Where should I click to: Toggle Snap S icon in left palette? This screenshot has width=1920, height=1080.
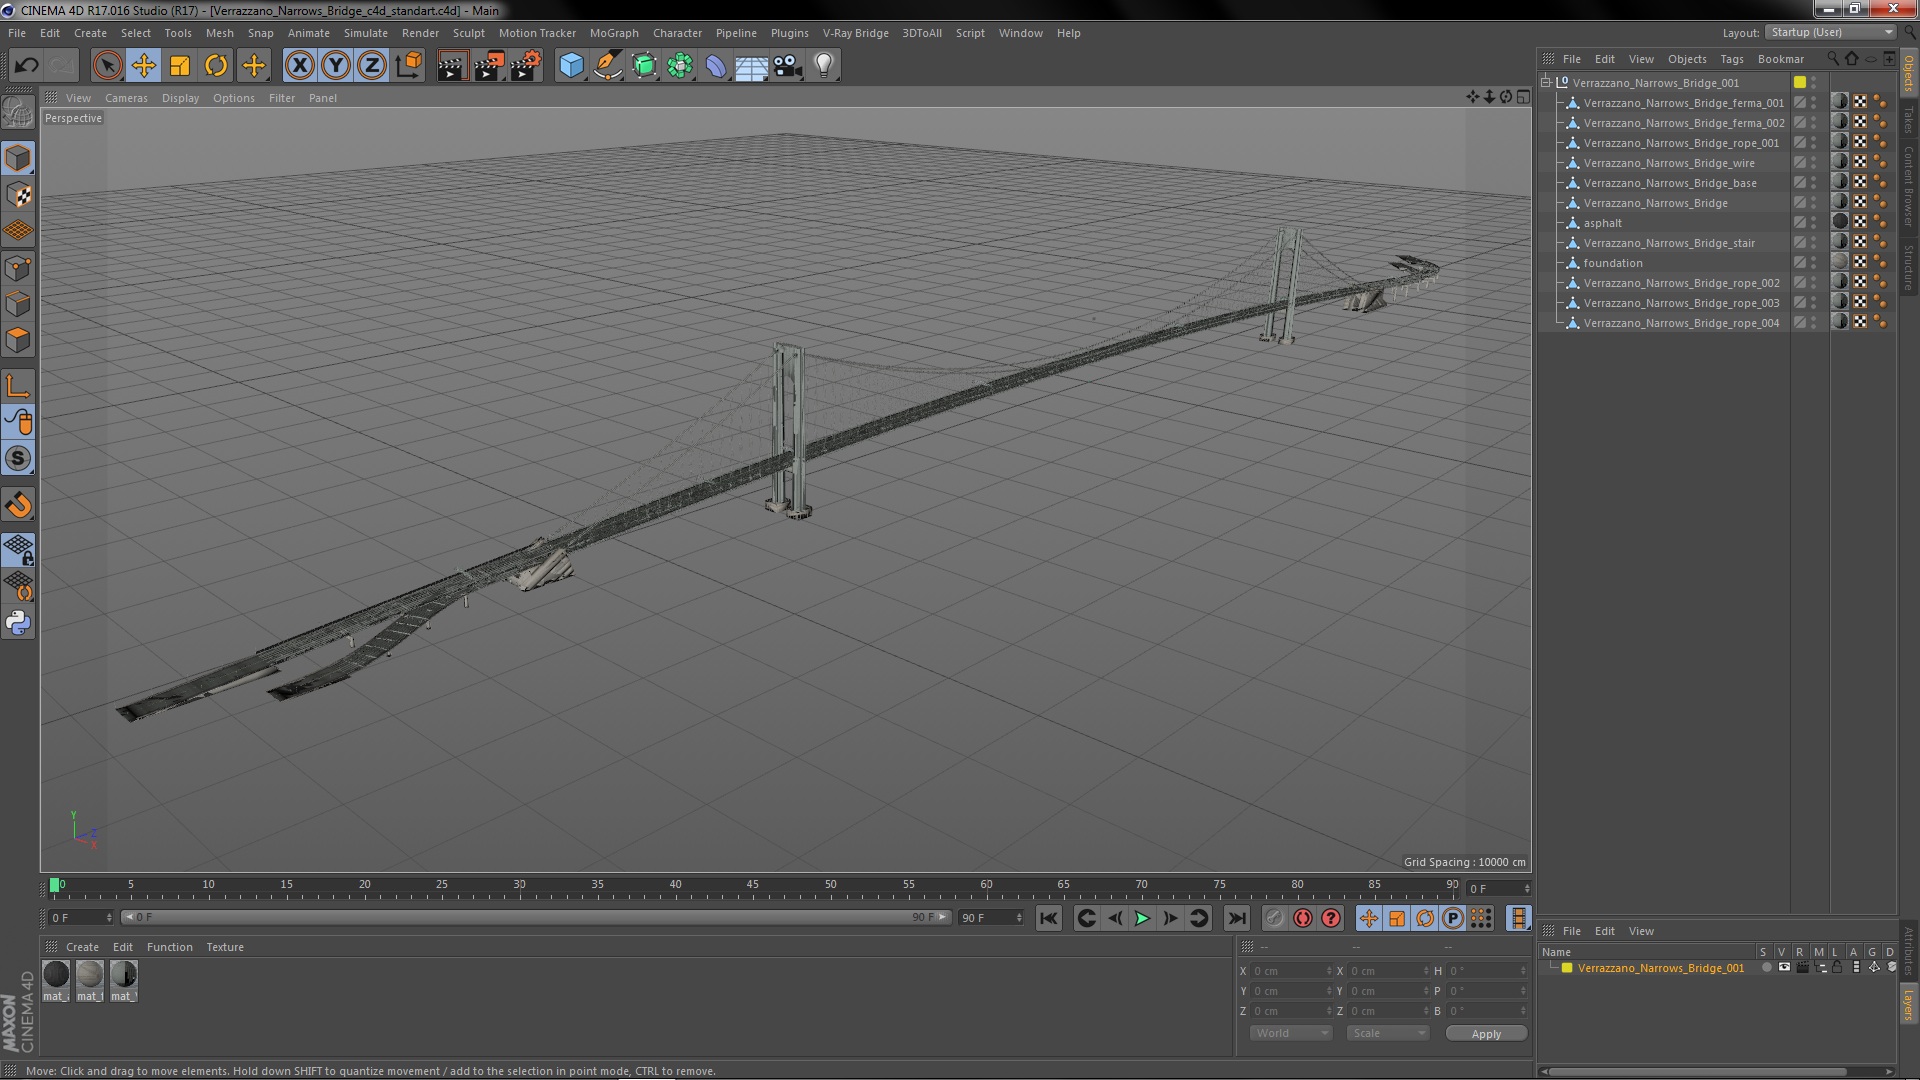[18, 458]
